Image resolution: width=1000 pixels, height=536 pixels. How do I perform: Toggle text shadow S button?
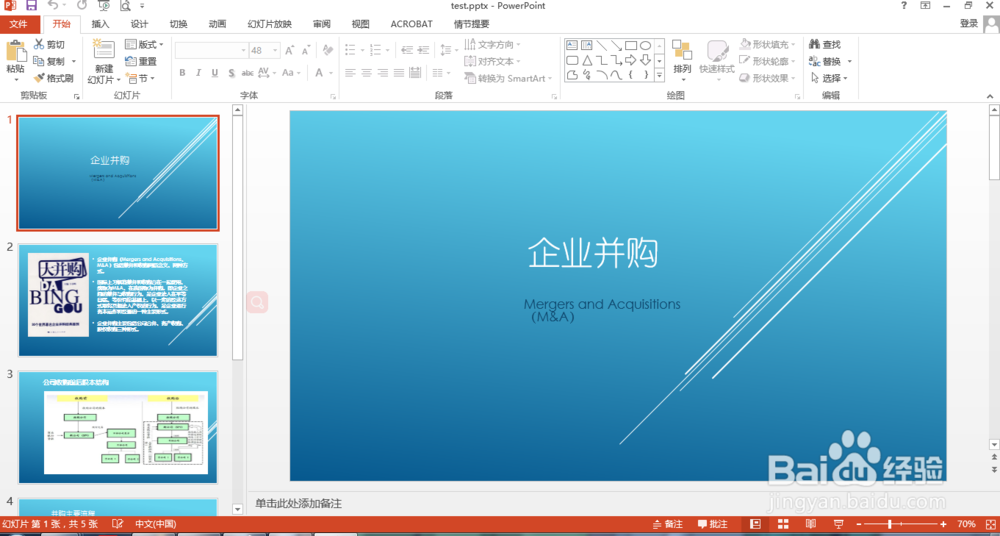click(232, 73)
